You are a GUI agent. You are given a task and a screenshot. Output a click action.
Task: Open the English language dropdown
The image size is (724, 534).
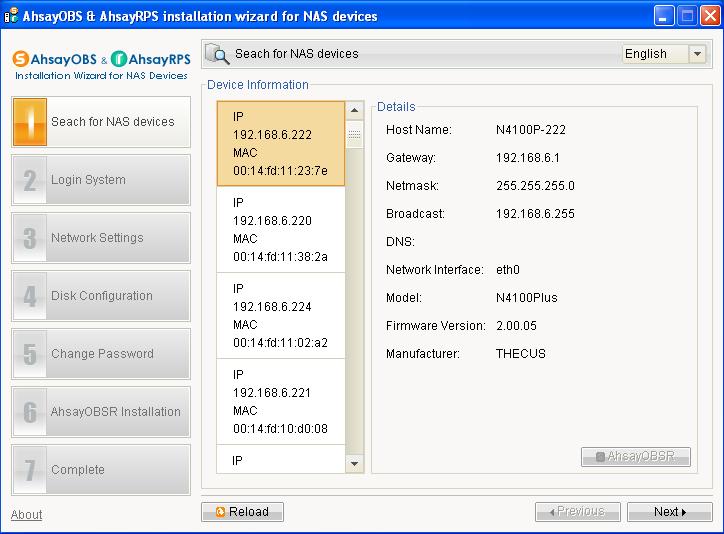(664, 54)
